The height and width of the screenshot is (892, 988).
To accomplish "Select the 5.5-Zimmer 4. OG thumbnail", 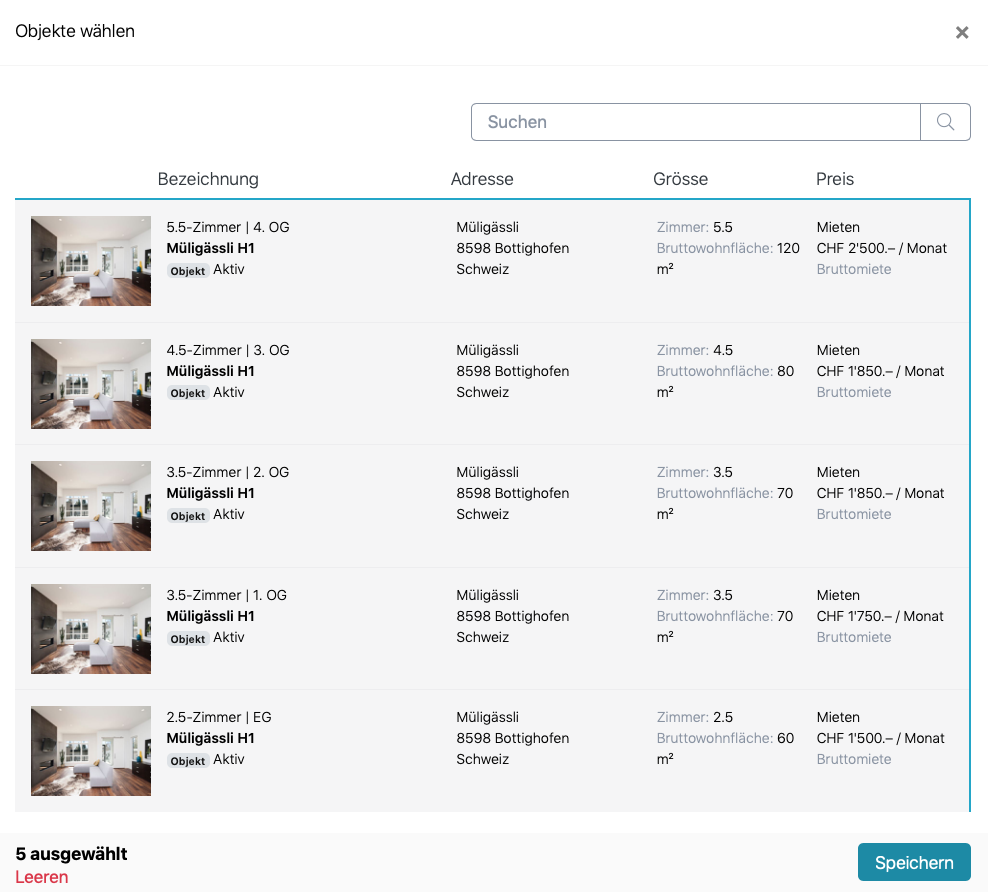I will (x=91, y=261).
